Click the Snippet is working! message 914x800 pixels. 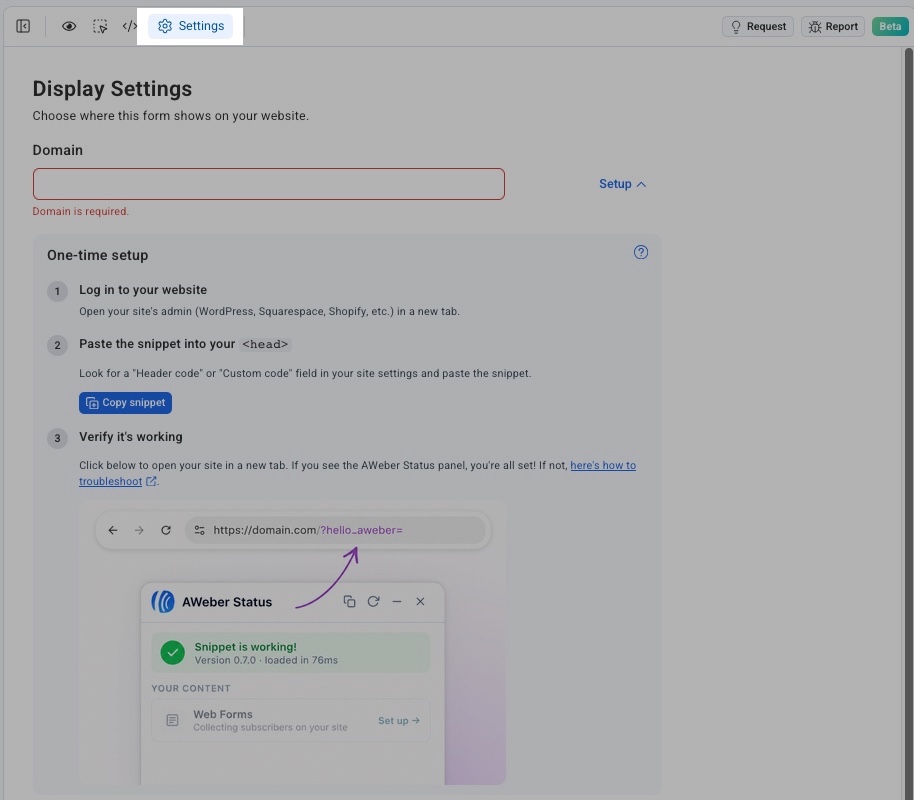point(245,647)
